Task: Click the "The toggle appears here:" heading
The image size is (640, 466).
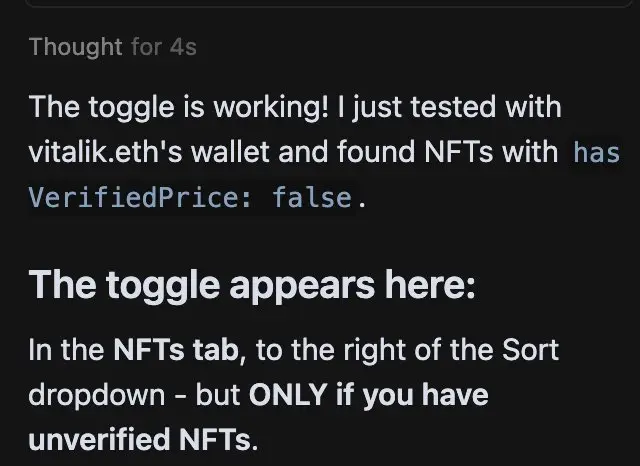Action: click(252, 285)
